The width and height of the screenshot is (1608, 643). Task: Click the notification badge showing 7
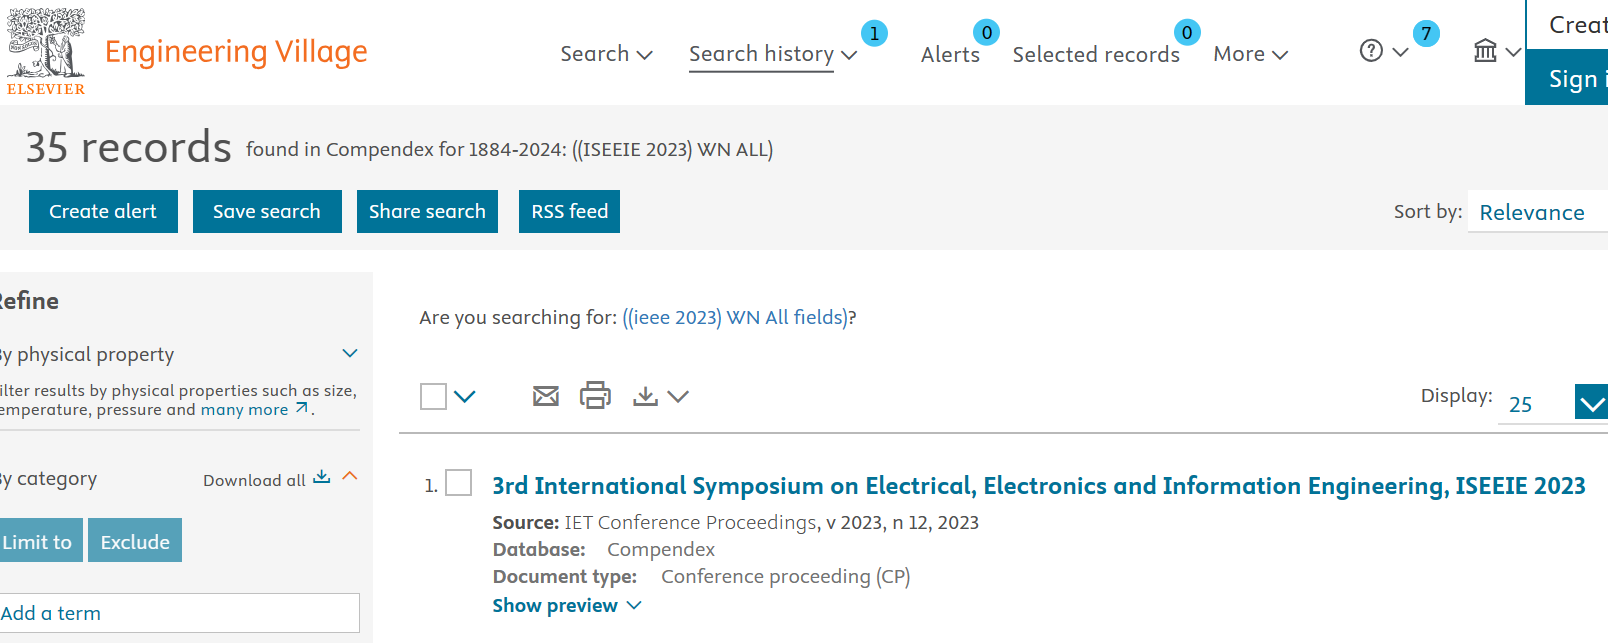pos(1426,33)
